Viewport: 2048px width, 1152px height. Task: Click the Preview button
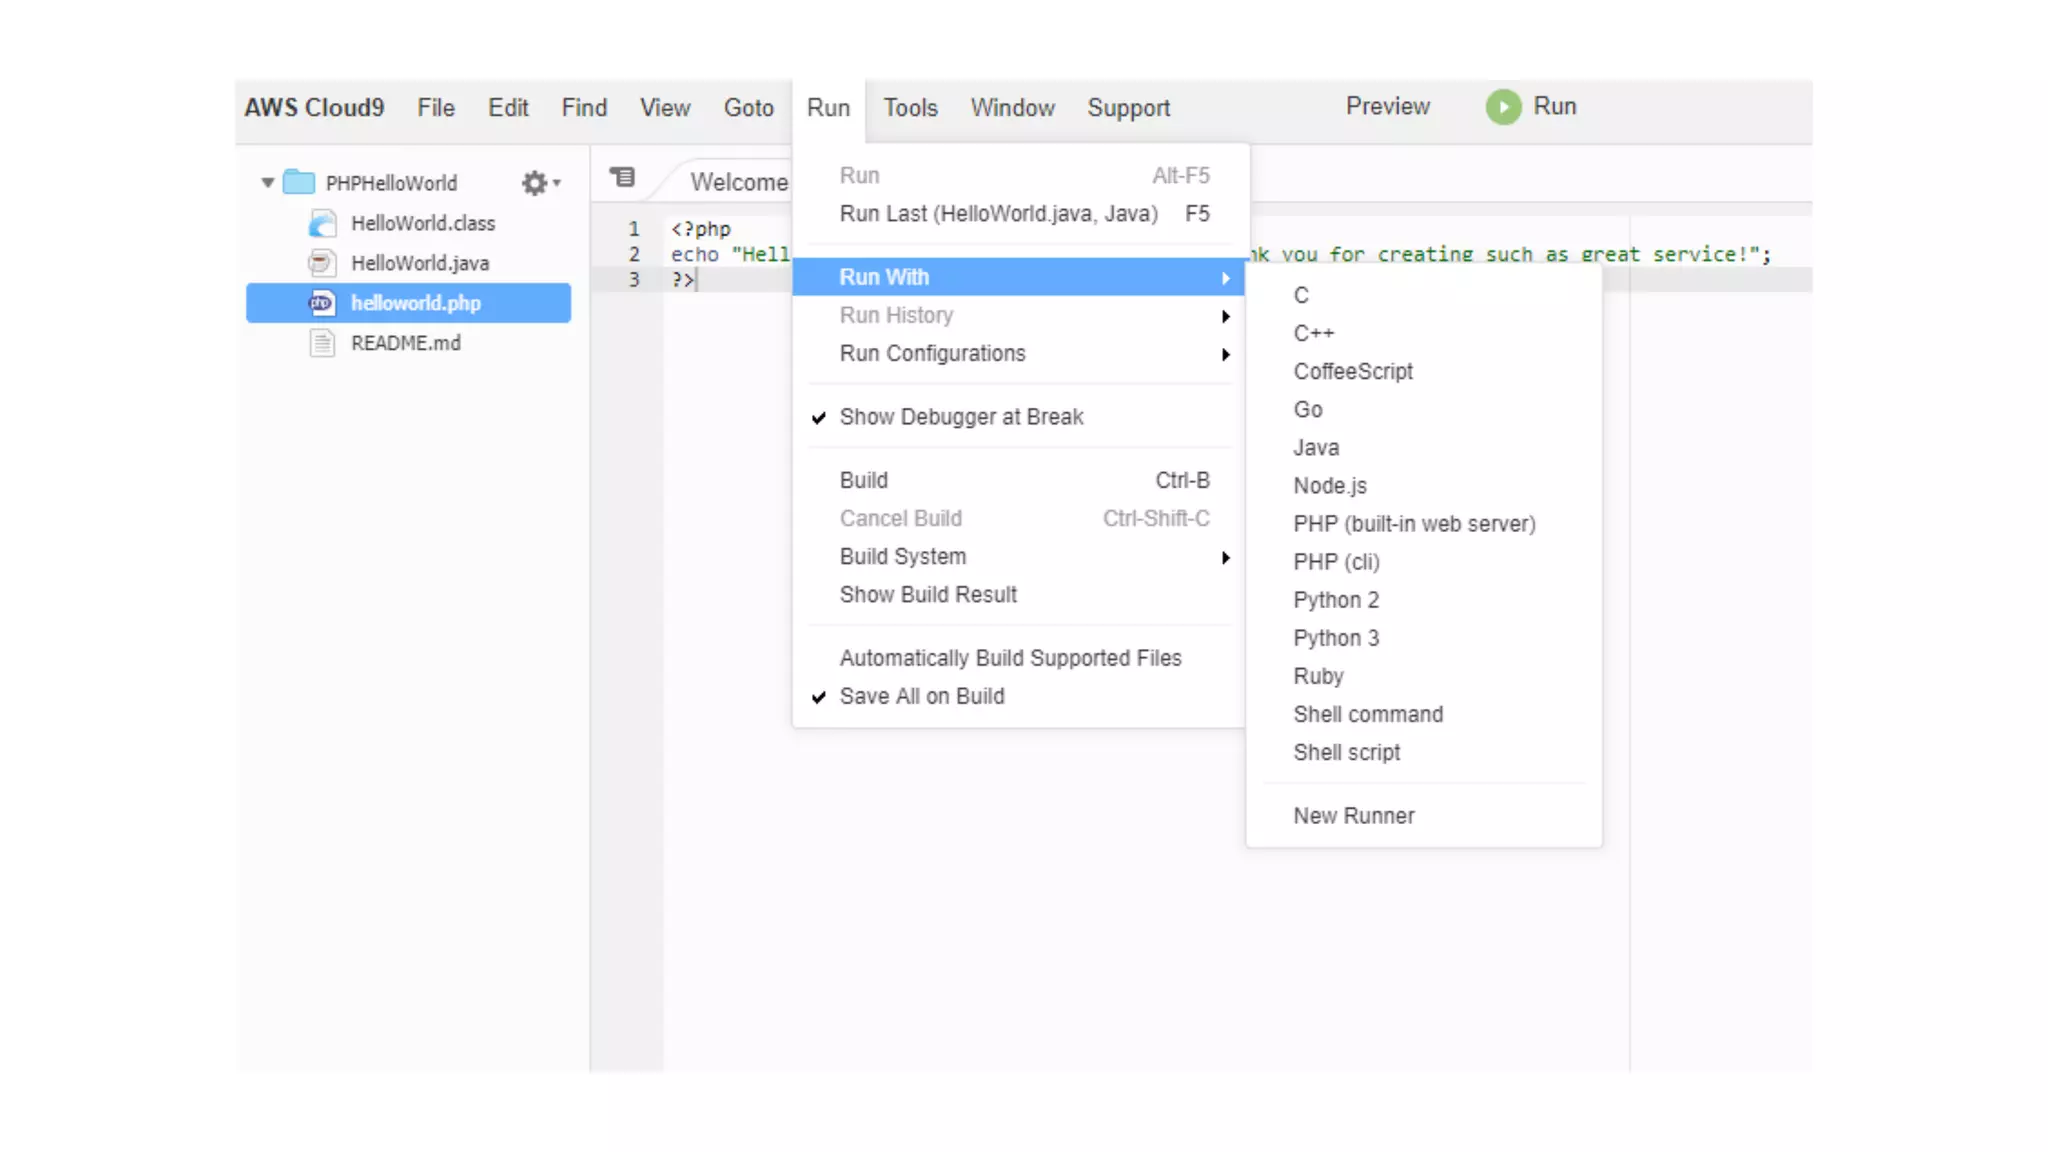[1387, 106]
